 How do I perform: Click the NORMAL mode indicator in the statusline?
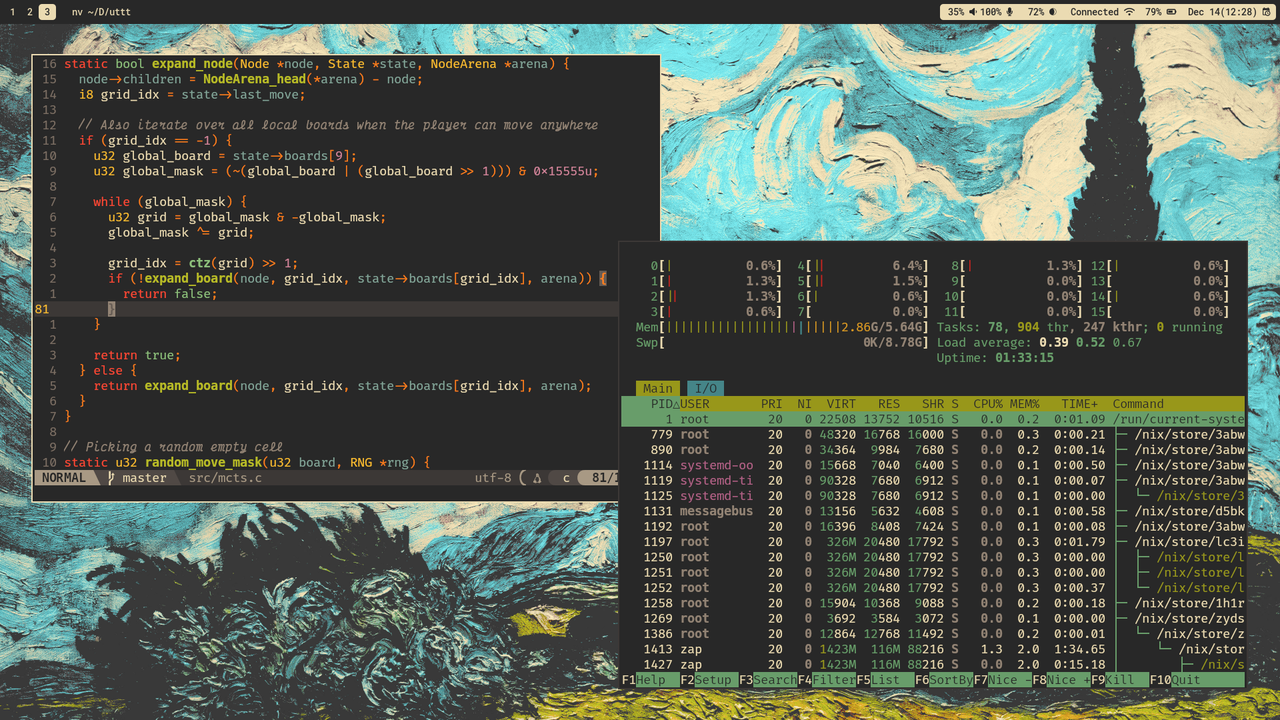[63, 477]
